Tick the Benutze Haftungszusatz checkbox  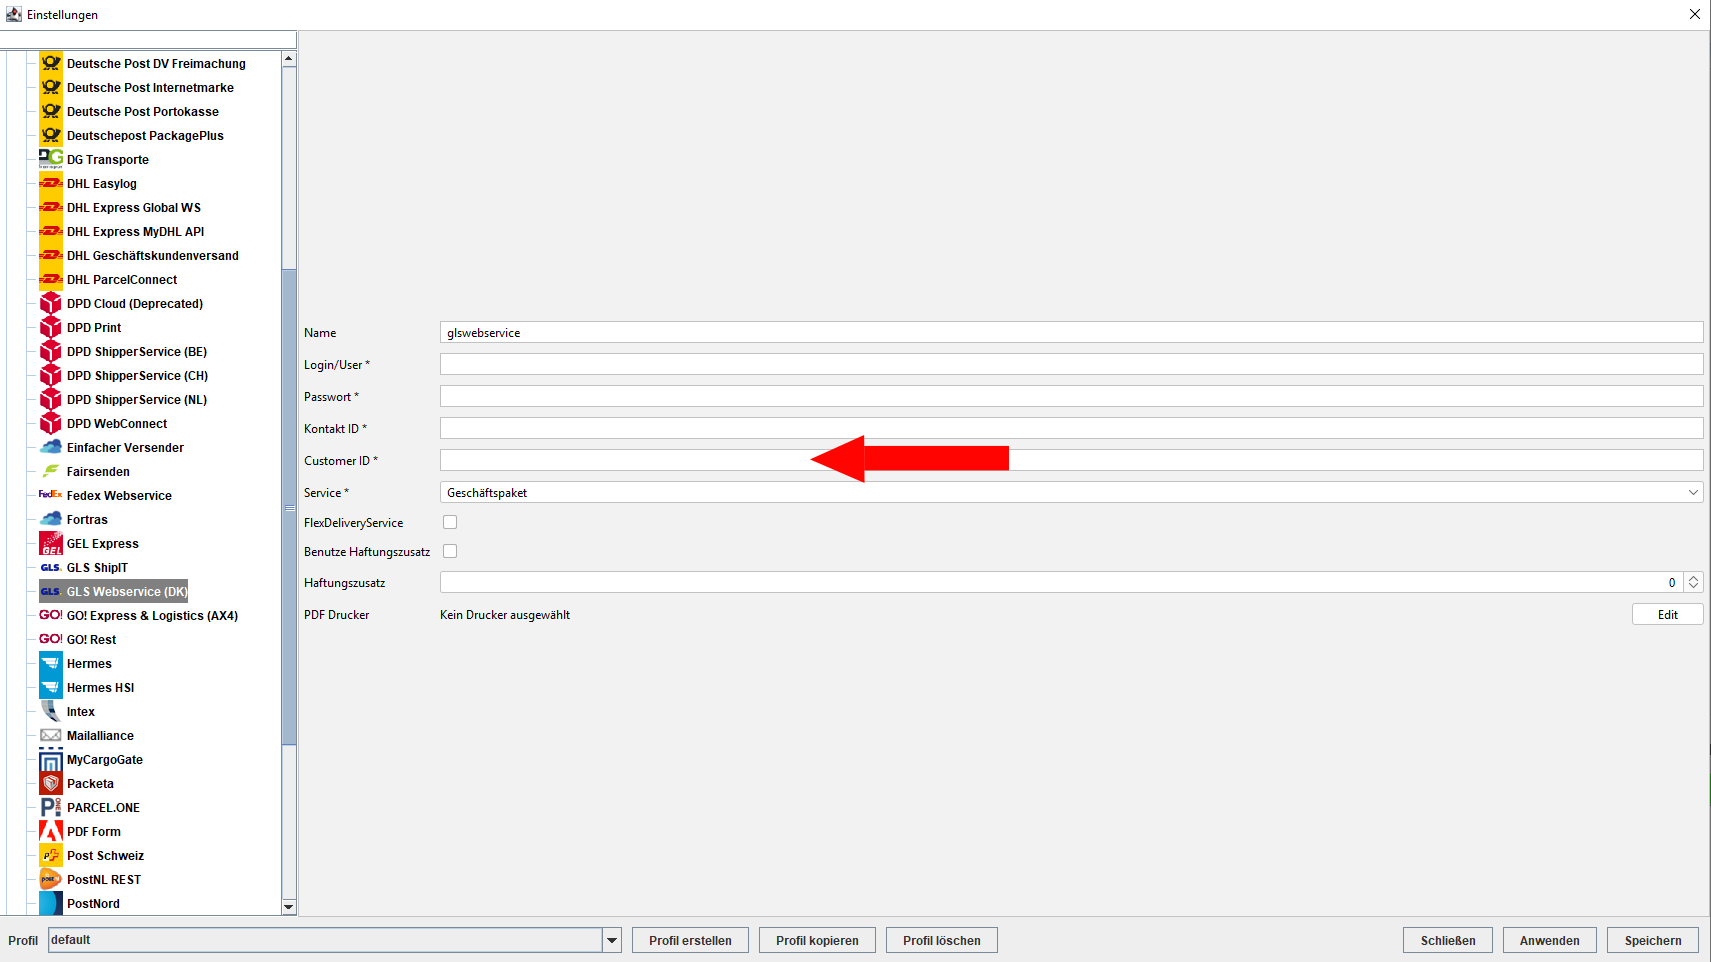coord(450,551)
